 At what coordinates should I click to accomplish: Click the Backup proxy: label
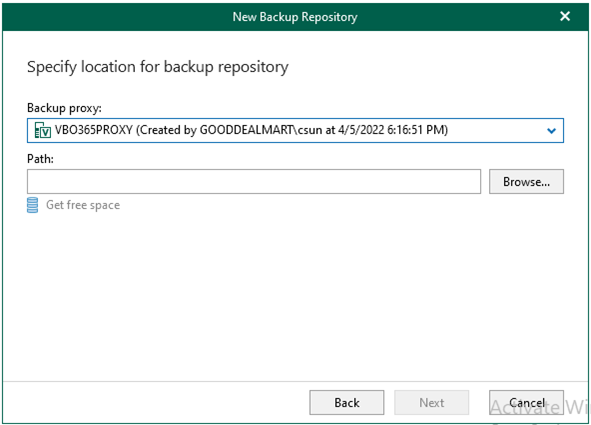coord(64,108)
